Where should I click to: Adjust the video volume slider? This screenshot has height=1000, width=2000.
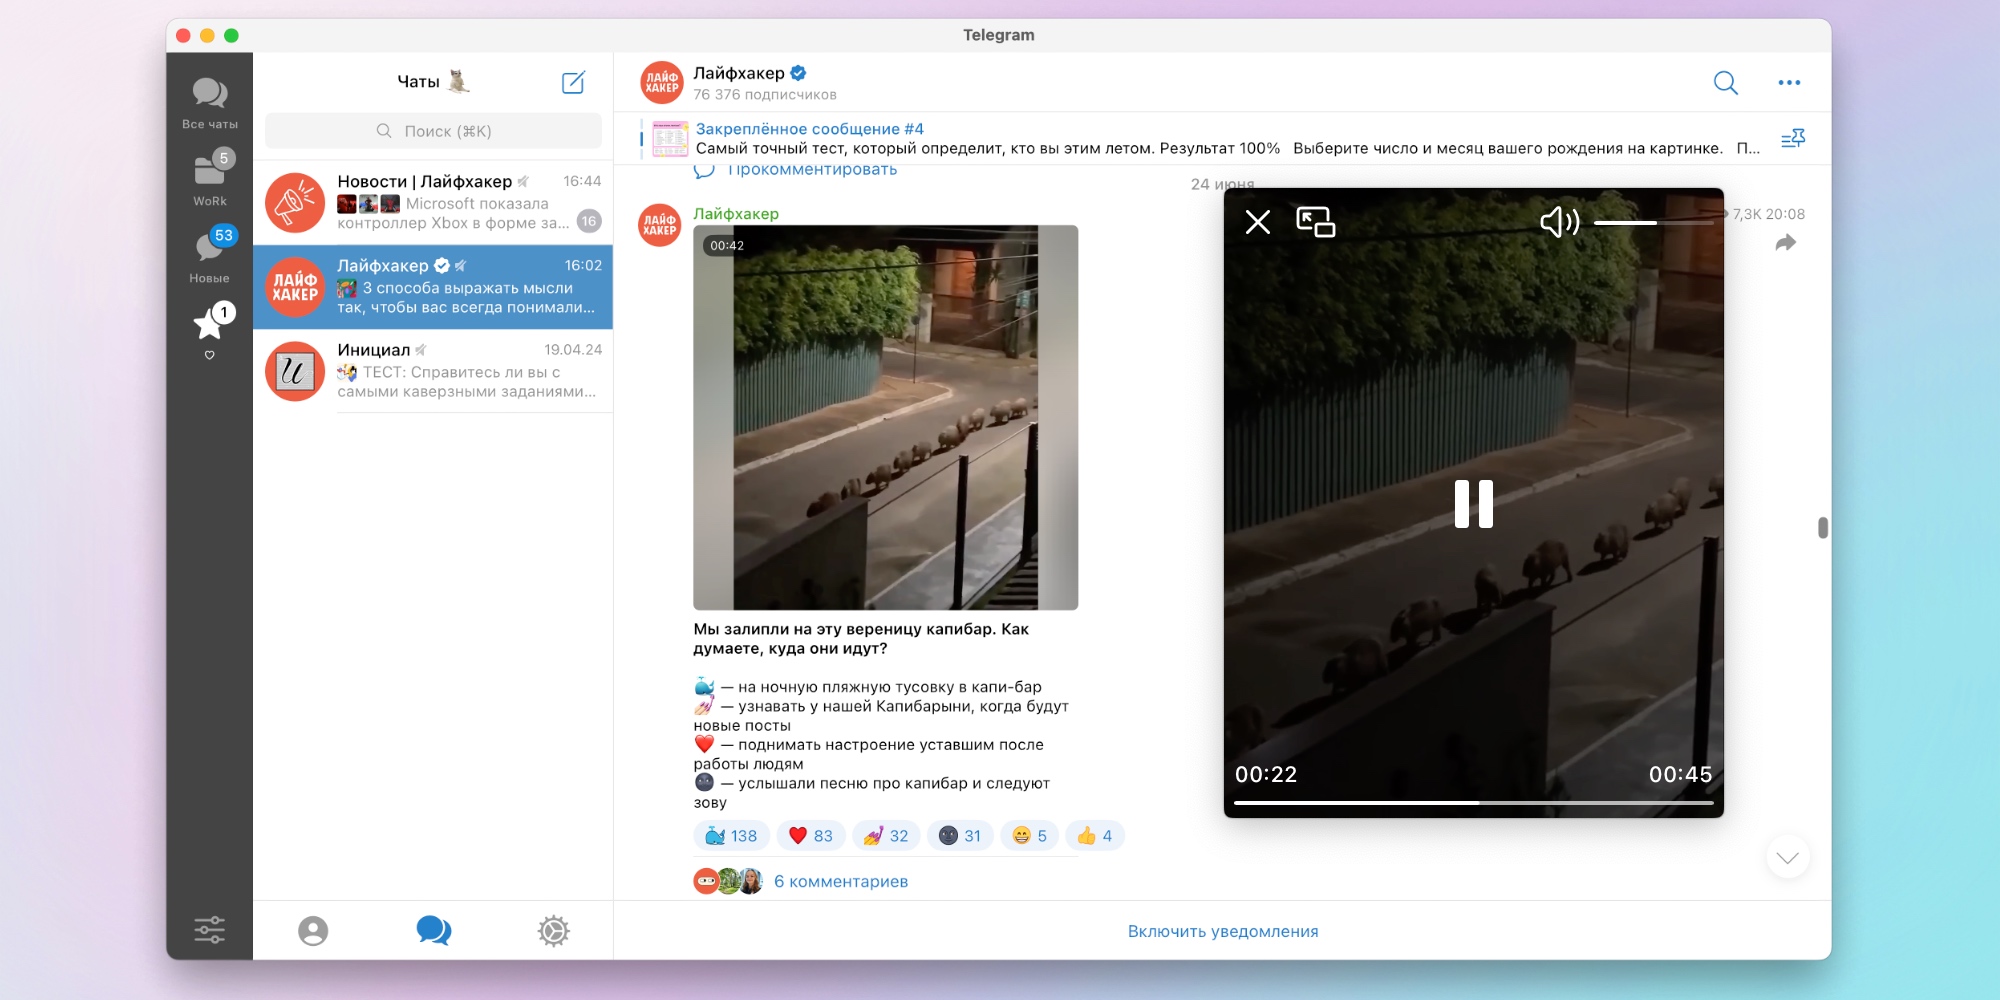point(1654,222)
